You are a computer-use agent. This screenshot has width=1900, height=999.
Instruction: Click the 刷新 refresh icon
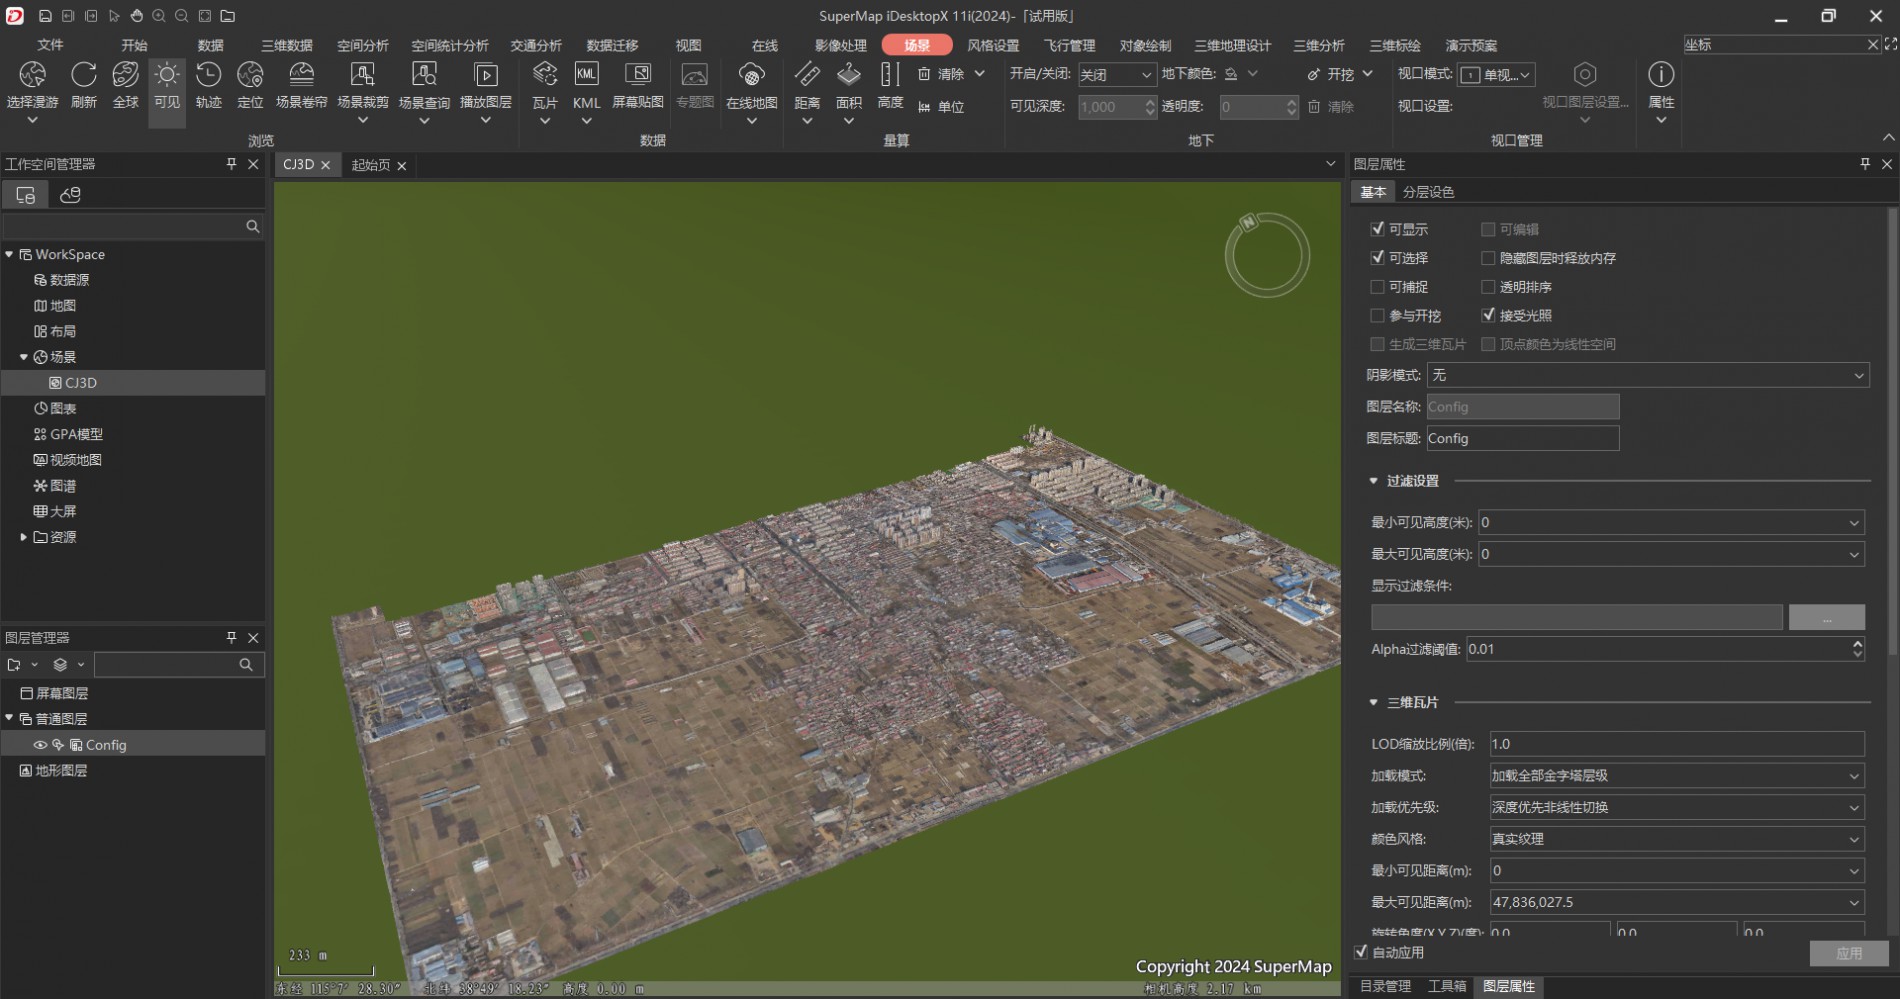[84, 85]
